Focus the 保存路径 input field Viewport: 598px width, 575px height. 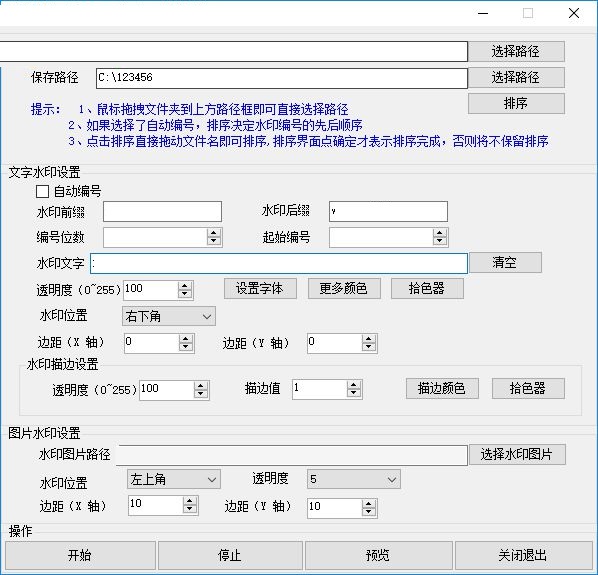282,78
